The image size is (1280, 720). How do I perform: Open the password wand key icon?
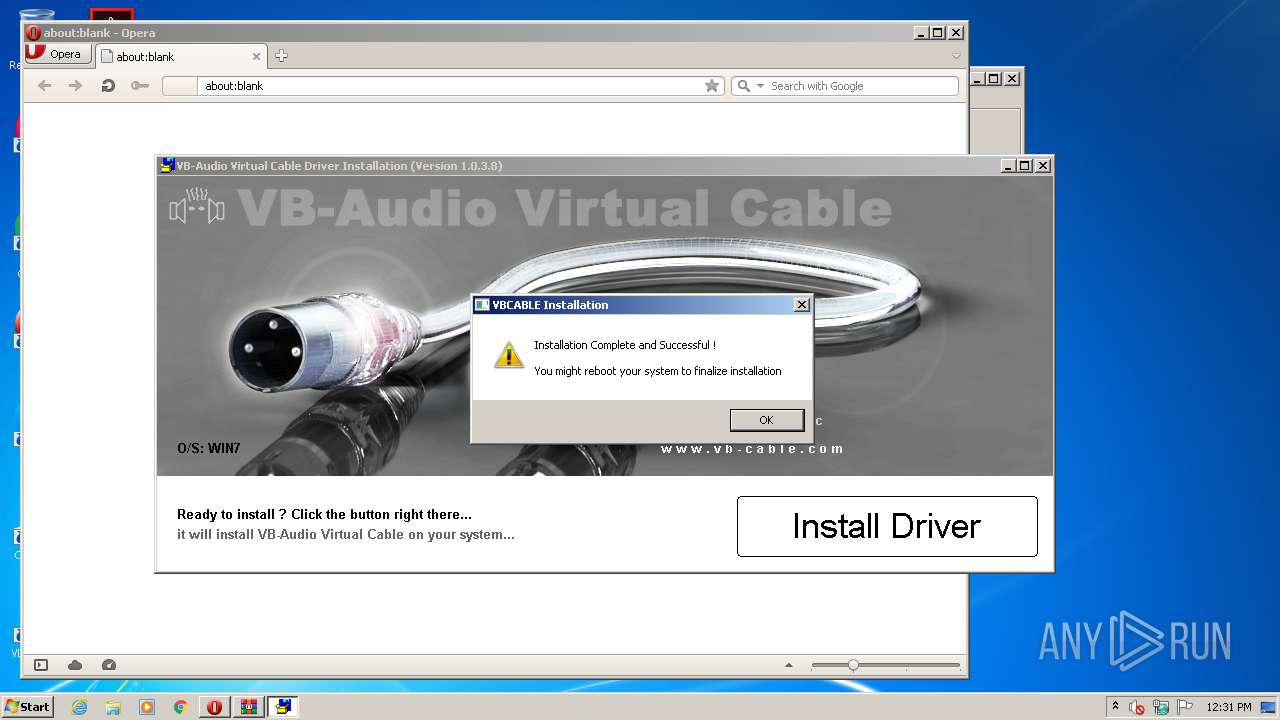[140, 86]
